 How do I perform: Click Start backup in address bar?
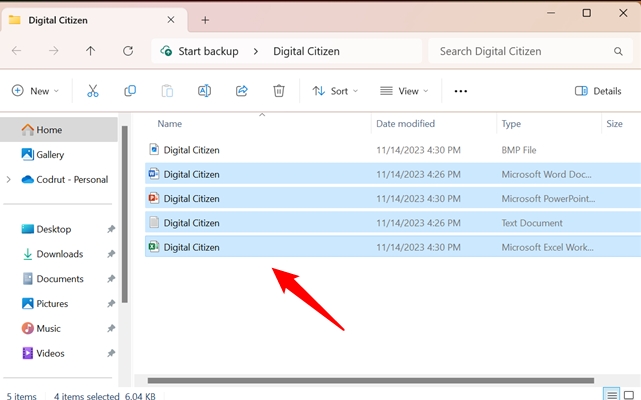(x=207, y=51)
